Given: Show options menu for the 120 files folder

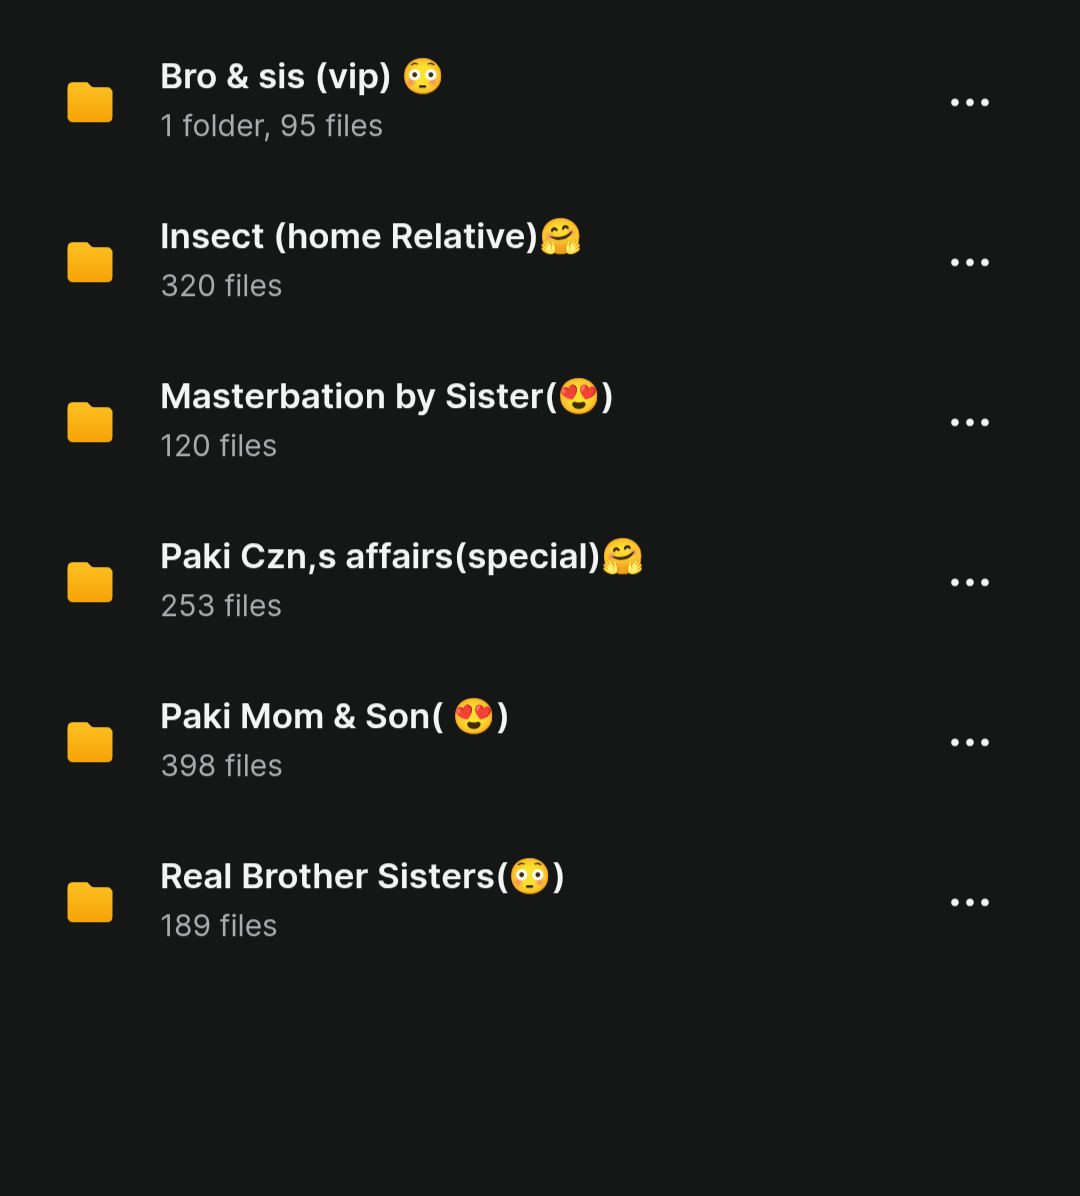Looking at the screenshot, I should click(969, 422).
